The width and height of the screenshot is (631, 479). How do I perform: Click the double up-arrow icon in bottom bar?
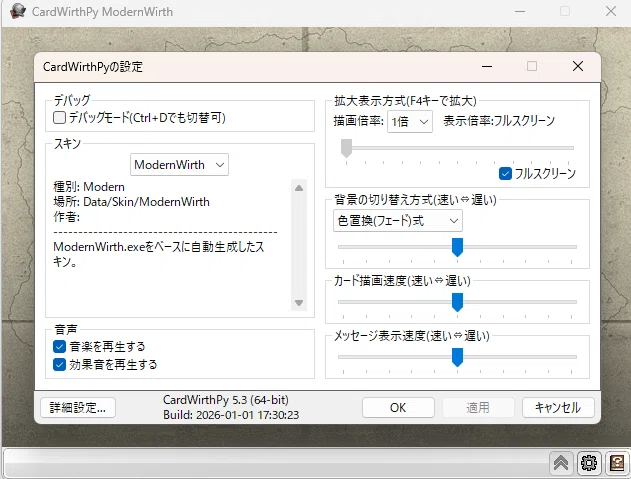point(561,463)
